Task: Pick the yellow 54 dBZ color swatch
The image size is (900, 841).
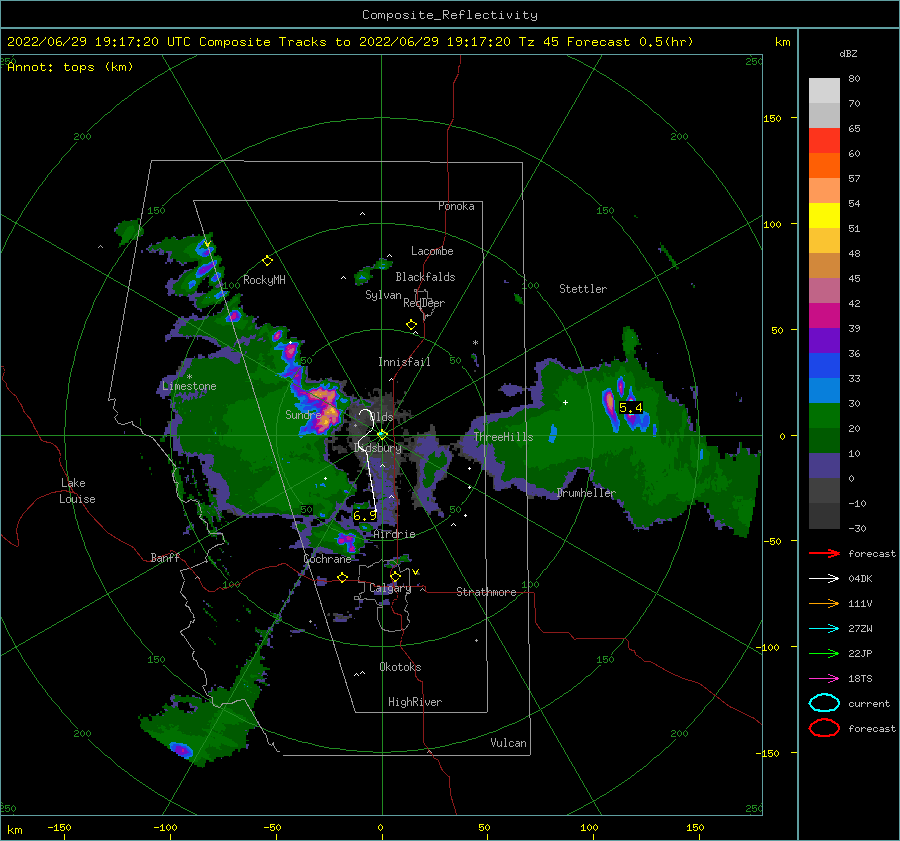Action: tap(824, 215)
